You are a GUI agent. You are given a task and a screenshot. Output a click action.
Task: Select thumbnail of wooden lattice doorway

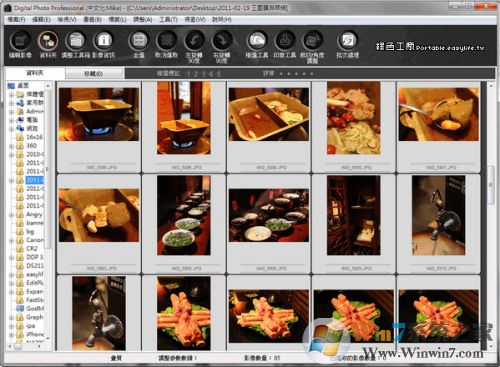click(x=354, y=215)
